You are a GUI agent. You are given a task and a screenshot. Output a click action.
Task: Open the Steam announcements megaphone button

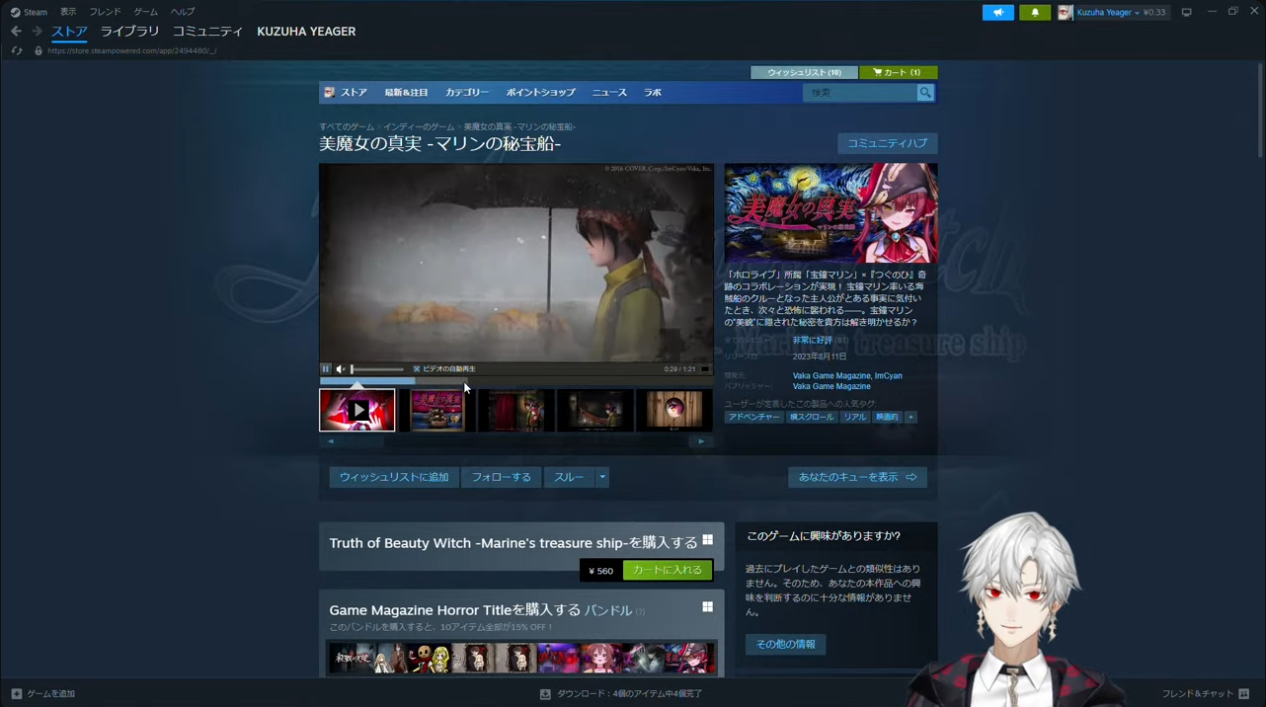[x=998, y=12]
